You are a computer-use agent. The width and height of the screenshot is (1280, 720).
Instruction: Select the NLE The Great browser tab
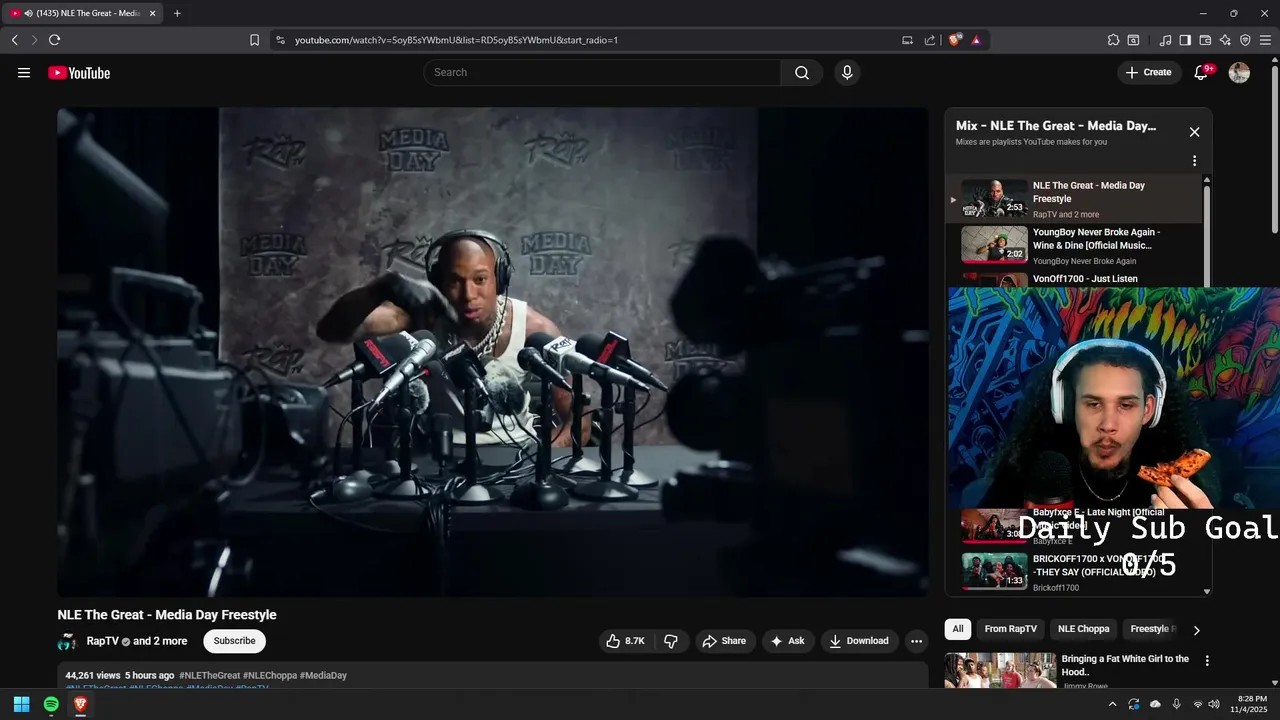(82, 13)
